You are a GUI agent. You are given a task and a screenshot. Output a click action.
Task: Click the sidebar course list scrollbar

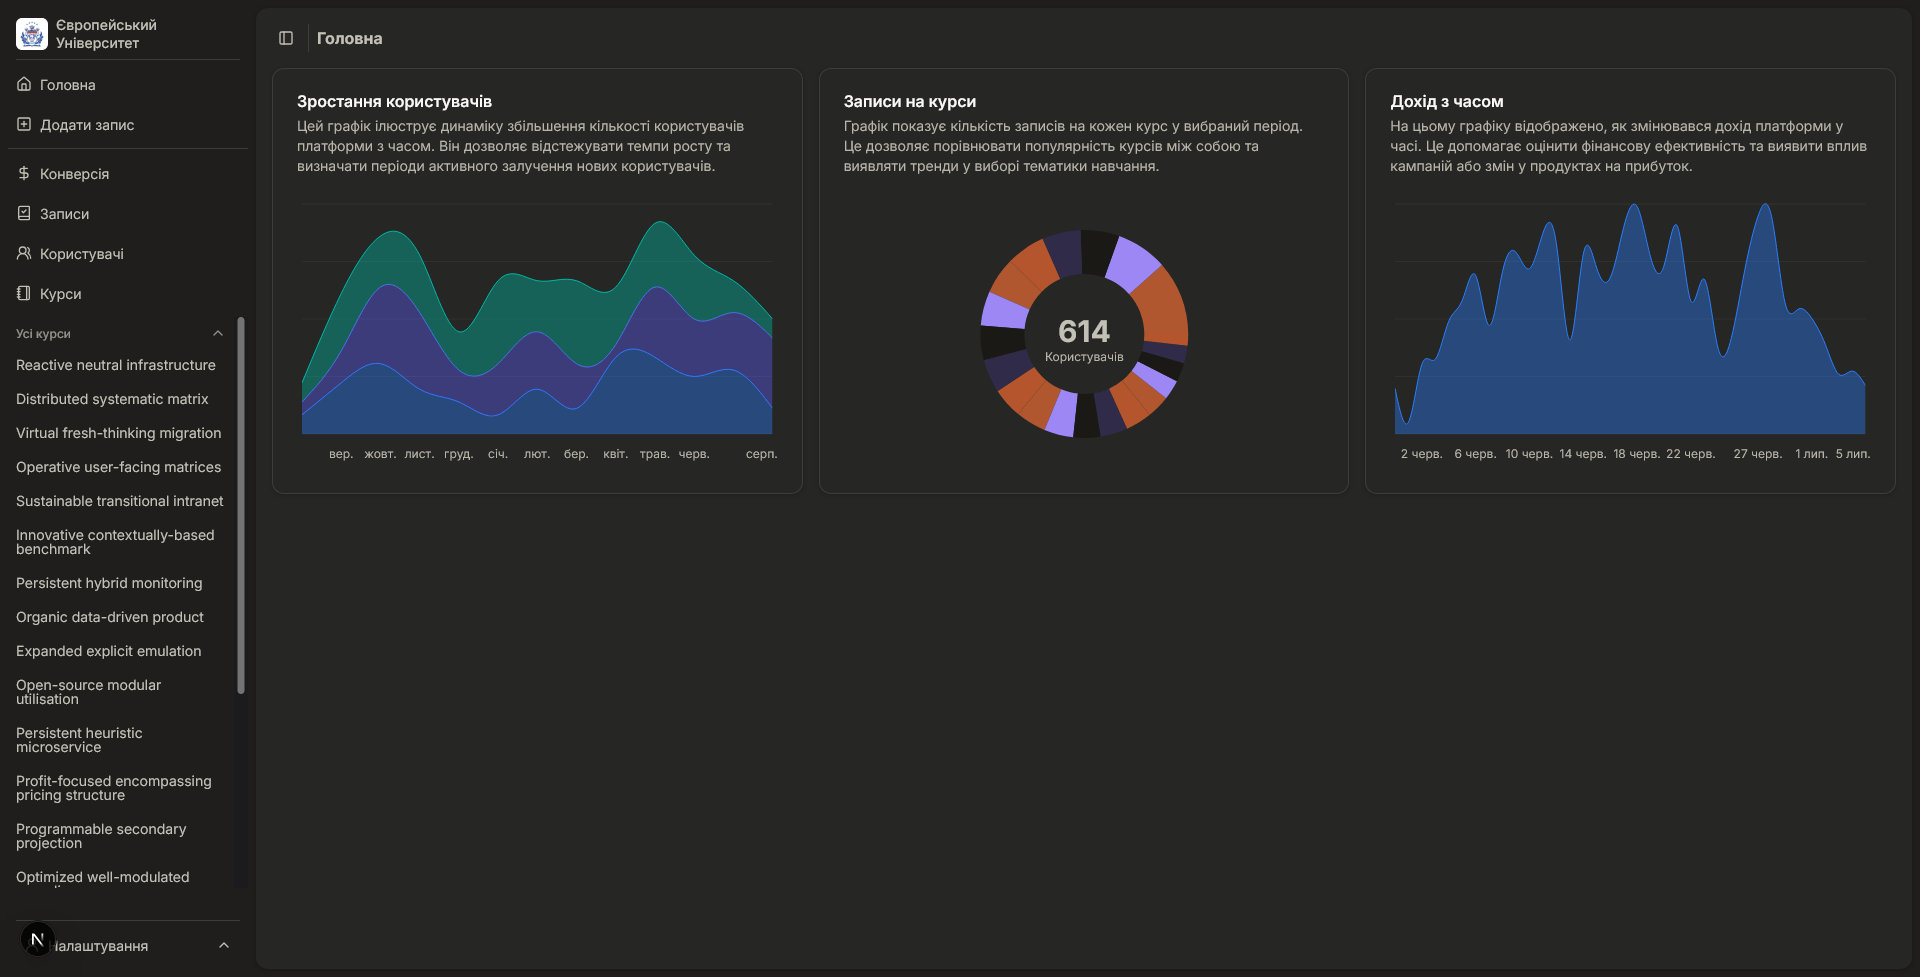pyautogui.click(x=241, y=505)
